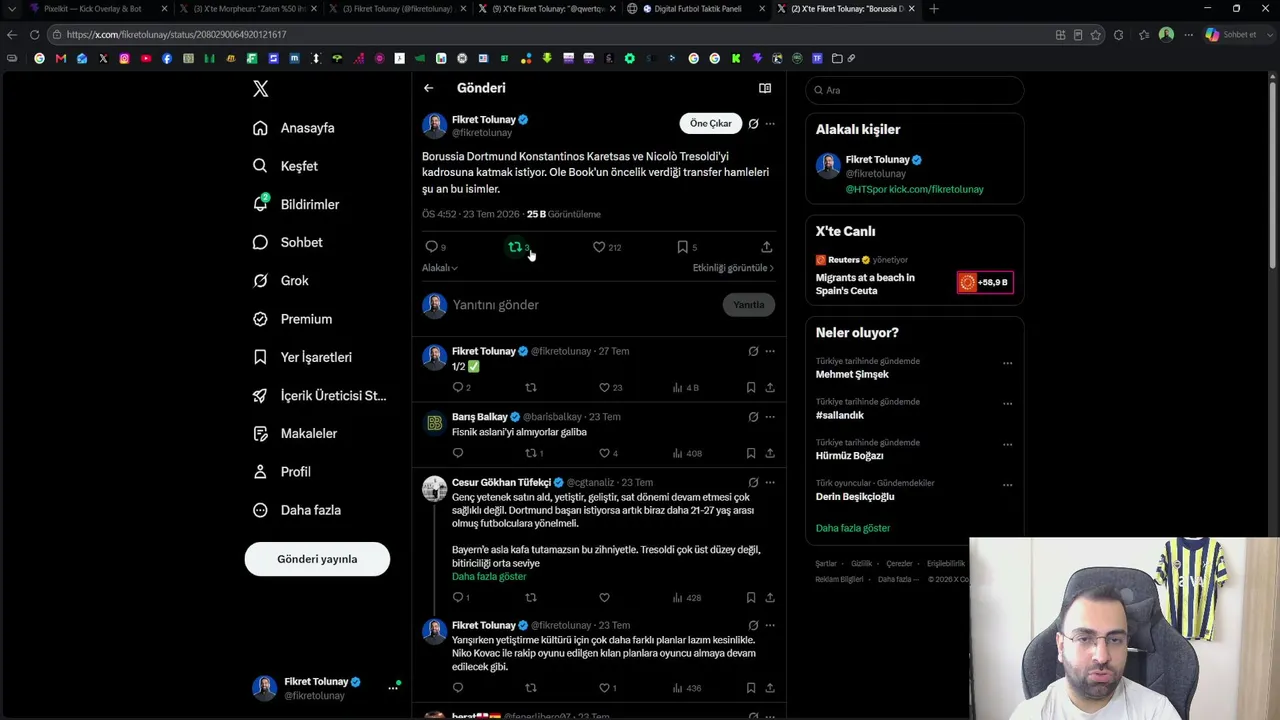Open @HTSpor kick.com/fikretolunay profile link
This screenshot has height=720, width=1280.
click(915, 189)
